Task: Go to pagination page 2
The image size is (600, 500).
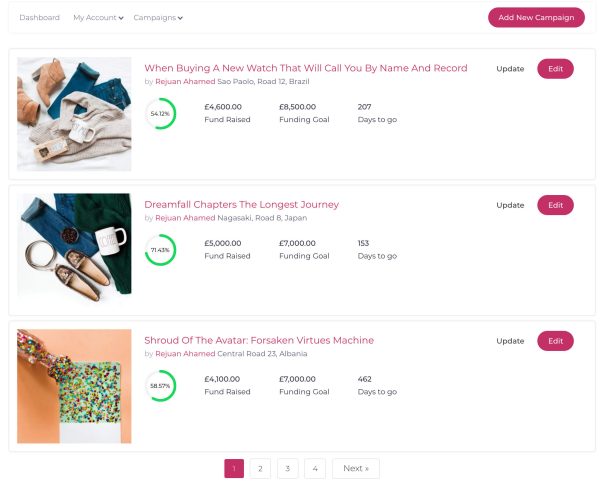Action: pyautogui.click(x=260, y=468)
